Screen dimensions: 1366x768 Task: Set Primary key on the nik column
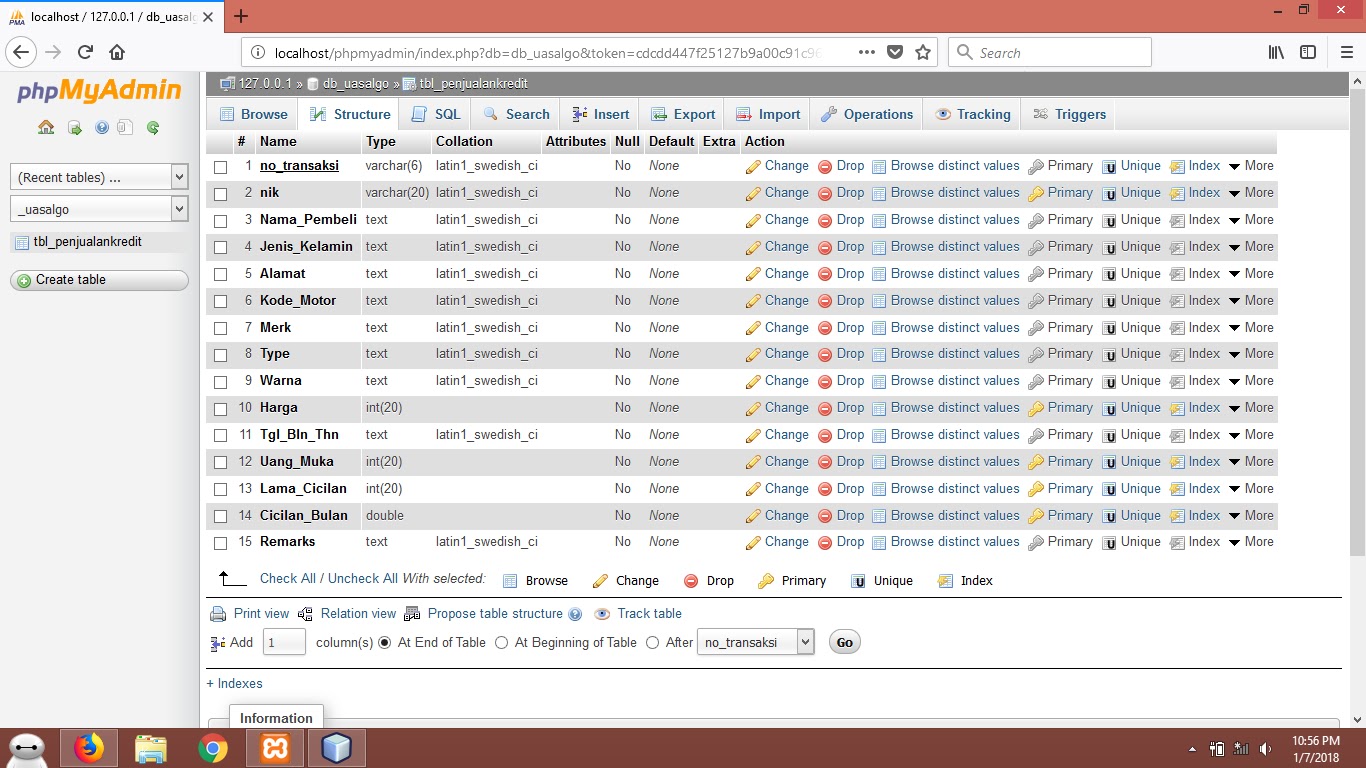[1068, 192]
